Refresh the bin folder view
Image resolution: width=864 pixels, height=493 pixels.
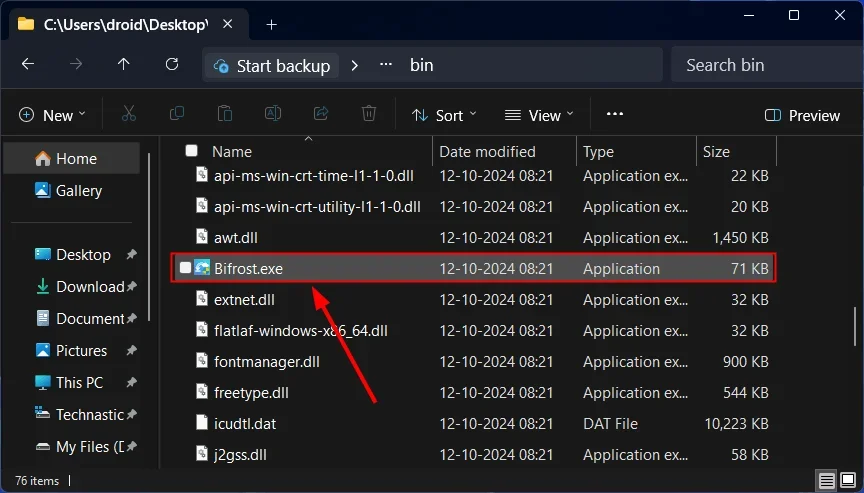(172, 64)
